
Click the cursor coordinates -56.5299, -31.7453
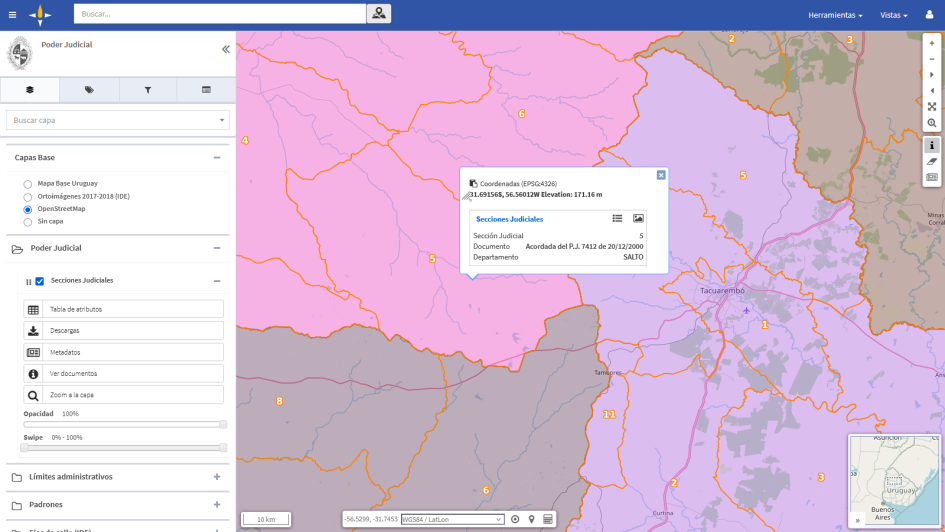(x=371, y=519)
